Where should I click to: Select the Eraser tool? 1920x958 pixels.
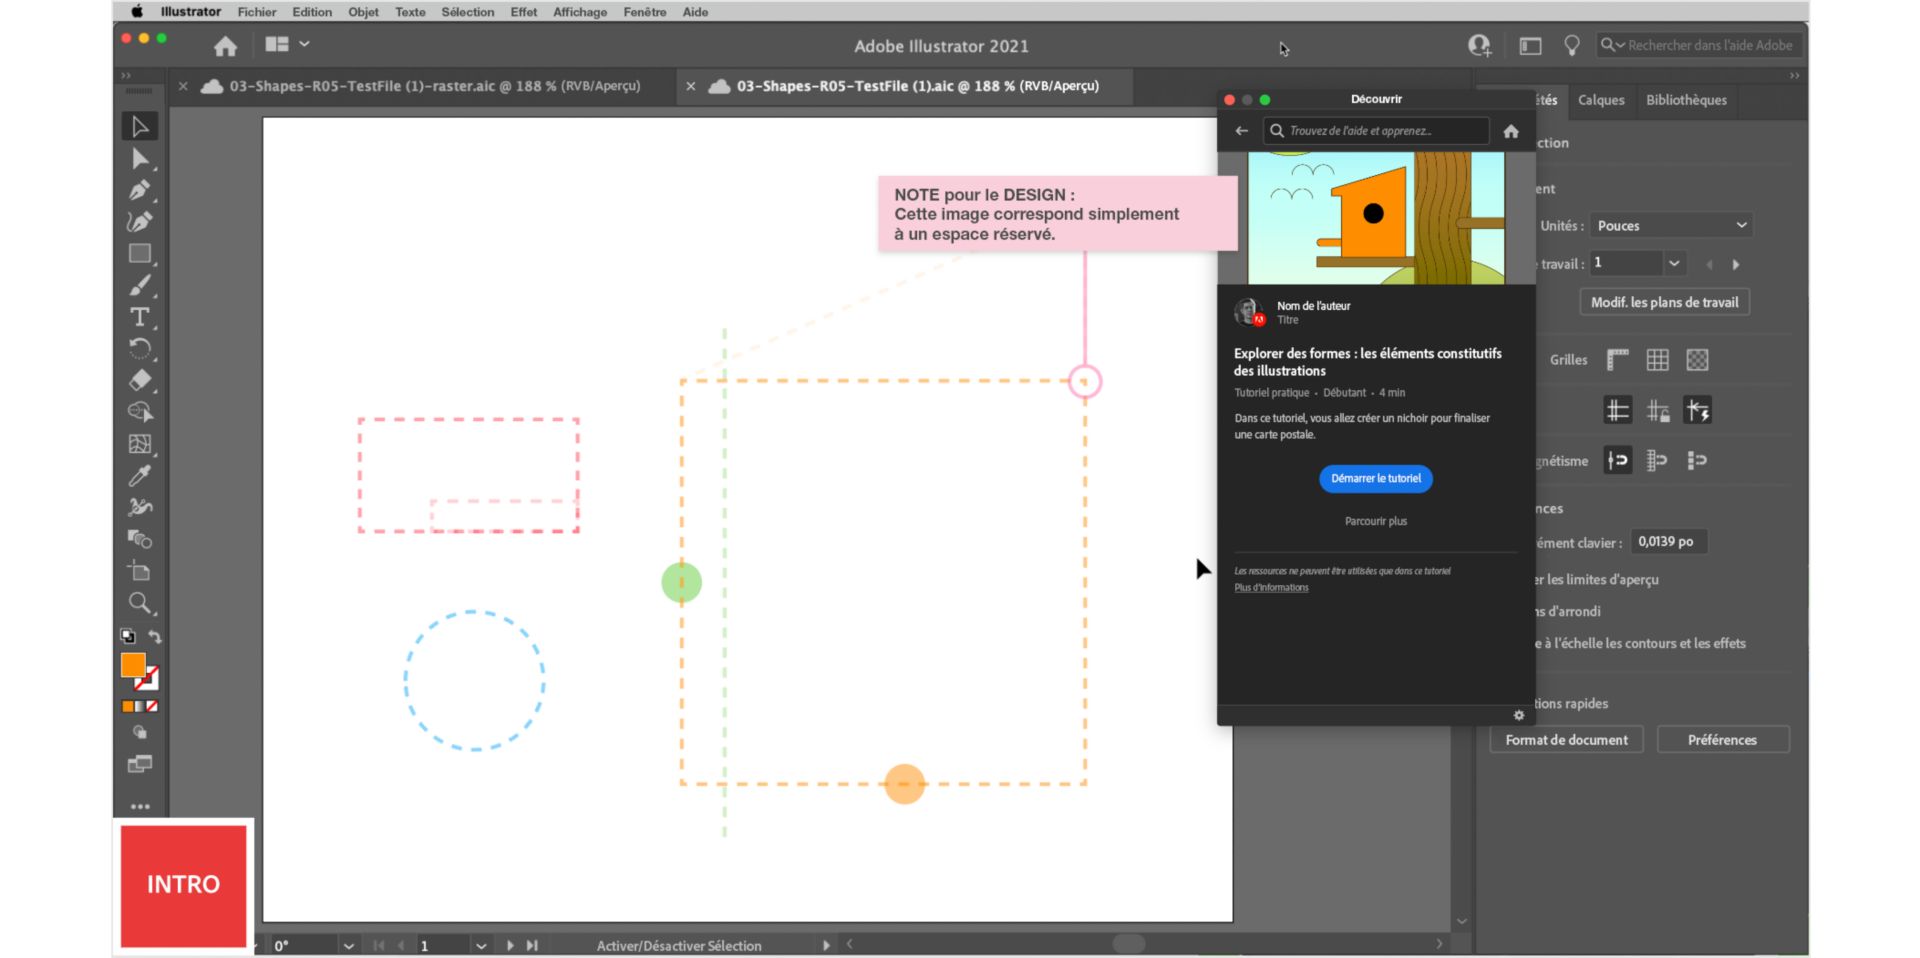(x=140, y=380)
